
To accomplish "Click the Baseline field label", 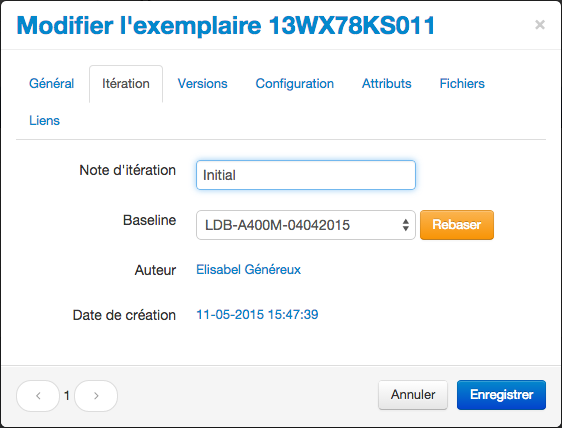I will (x=149, y=220).
